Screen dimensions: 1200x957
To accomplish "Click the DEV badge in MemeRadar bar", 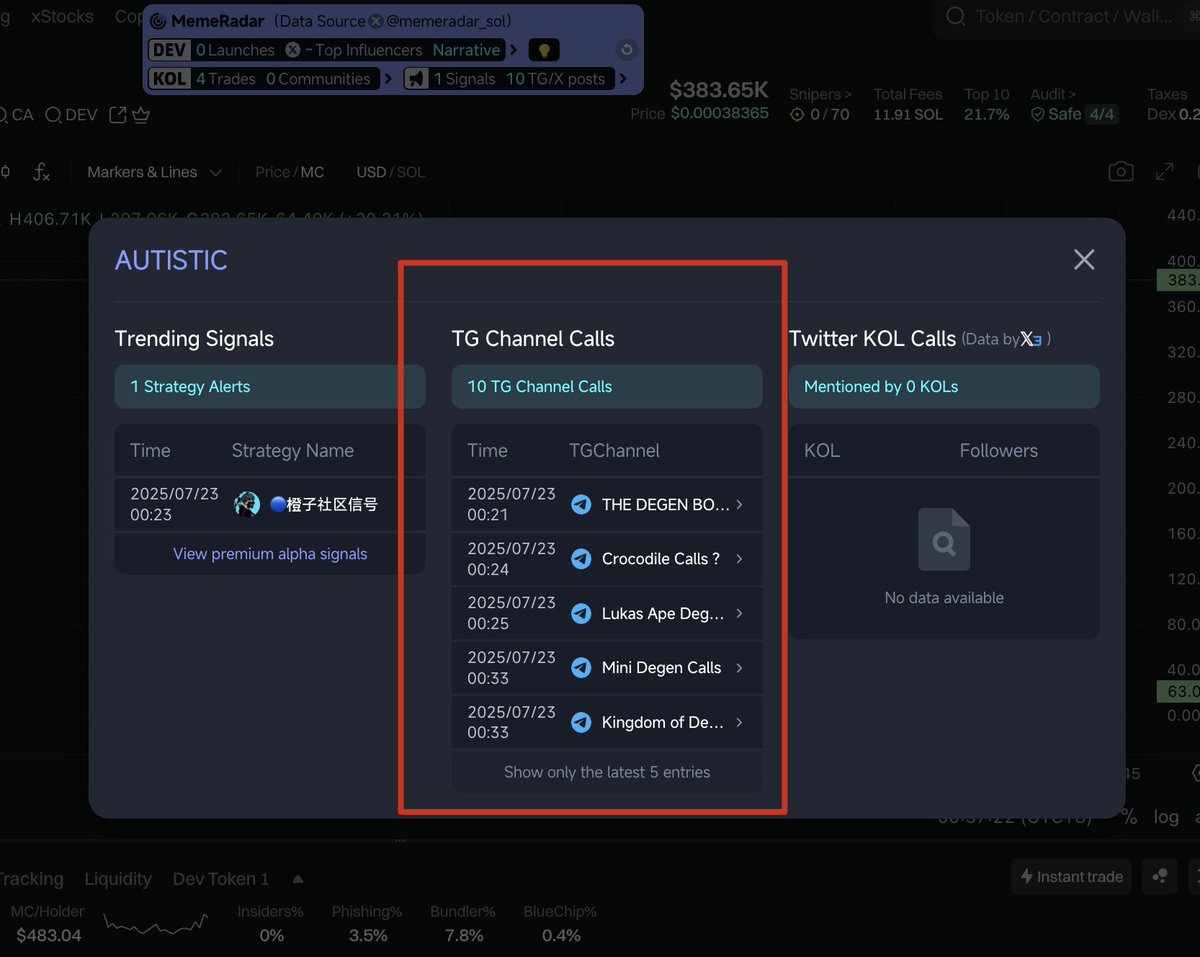I will point(170,50).
